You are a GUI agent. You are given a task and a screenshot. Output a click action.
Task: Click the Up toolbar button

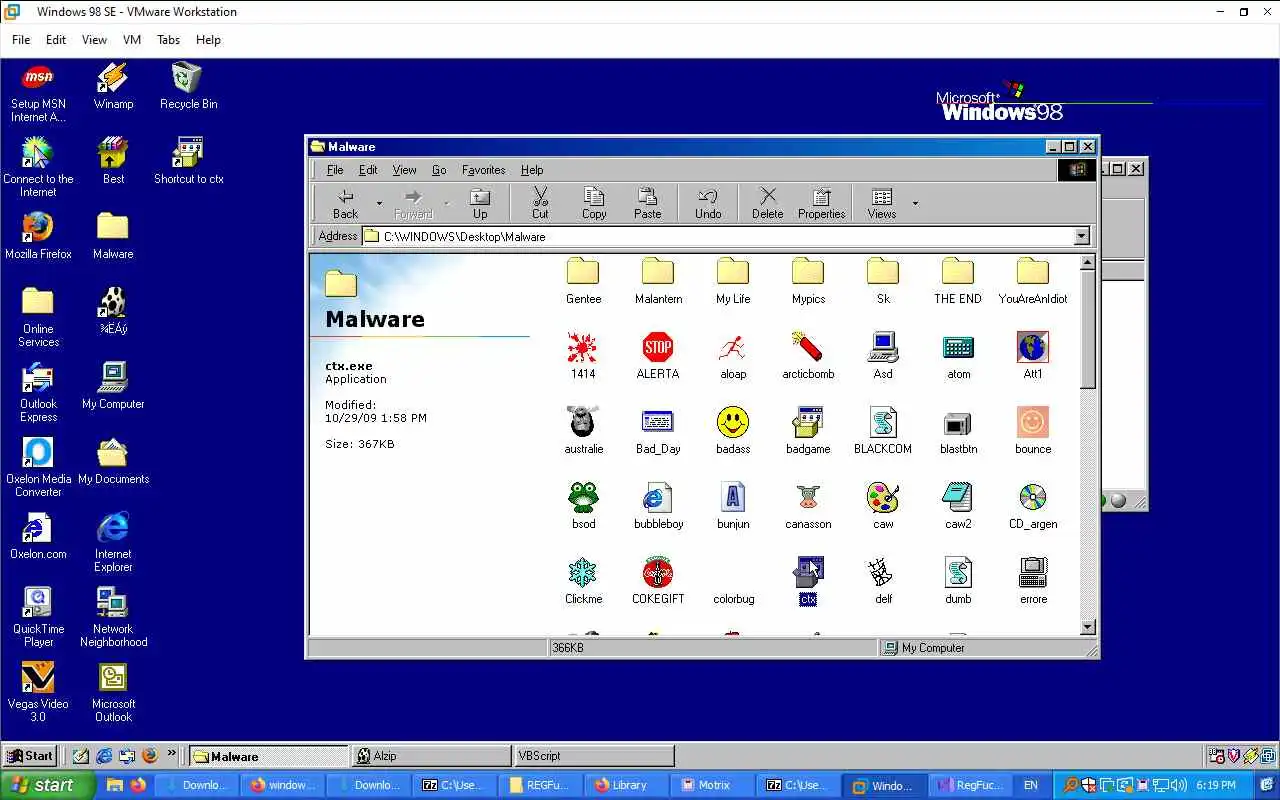(480, 203)
